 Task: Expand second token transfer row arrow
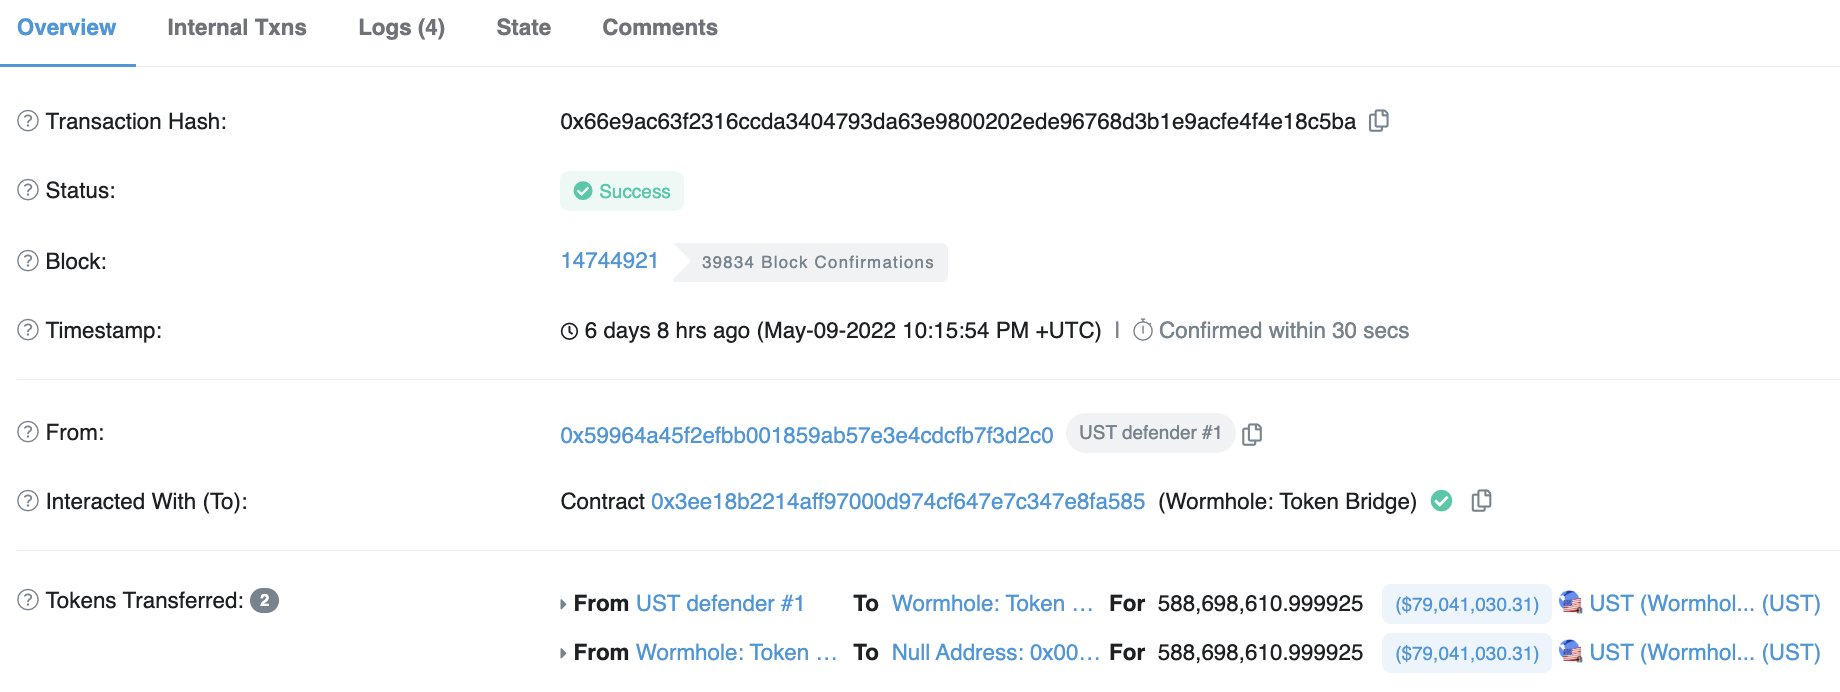[x=563, y=653]
